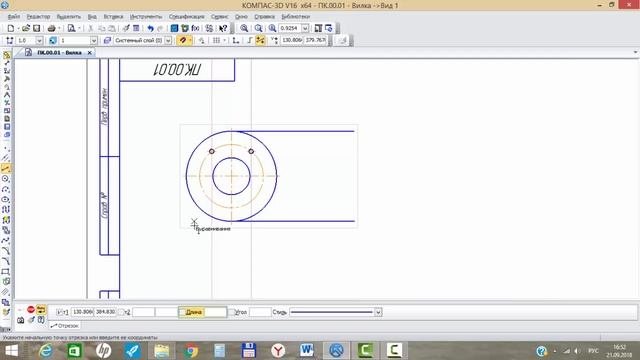Screen dimensions: 640x360
Task: Select the Ellipse tool in sidebar
Action: click(6, 200)
